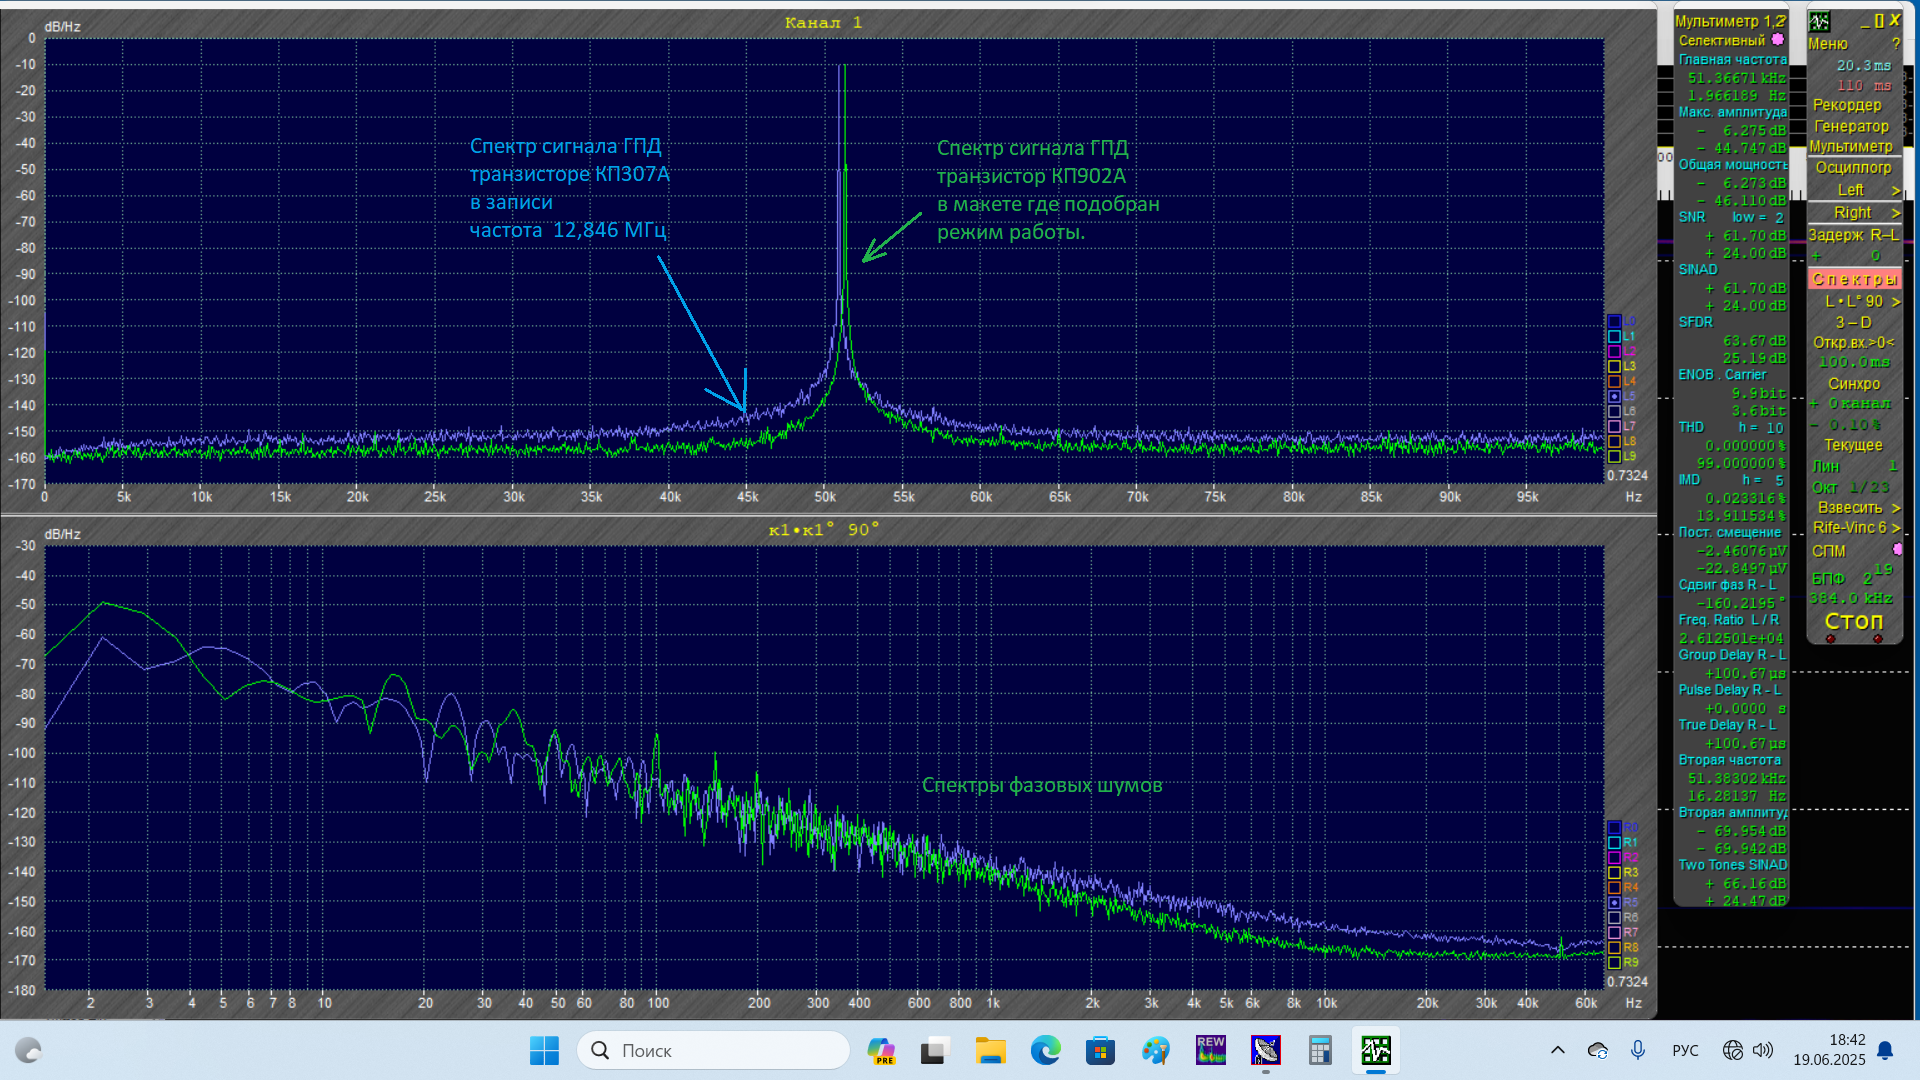Open REW app from the taskbar
This screenshot has width=1920, height=1080.
click(x=1210, y=1050)
